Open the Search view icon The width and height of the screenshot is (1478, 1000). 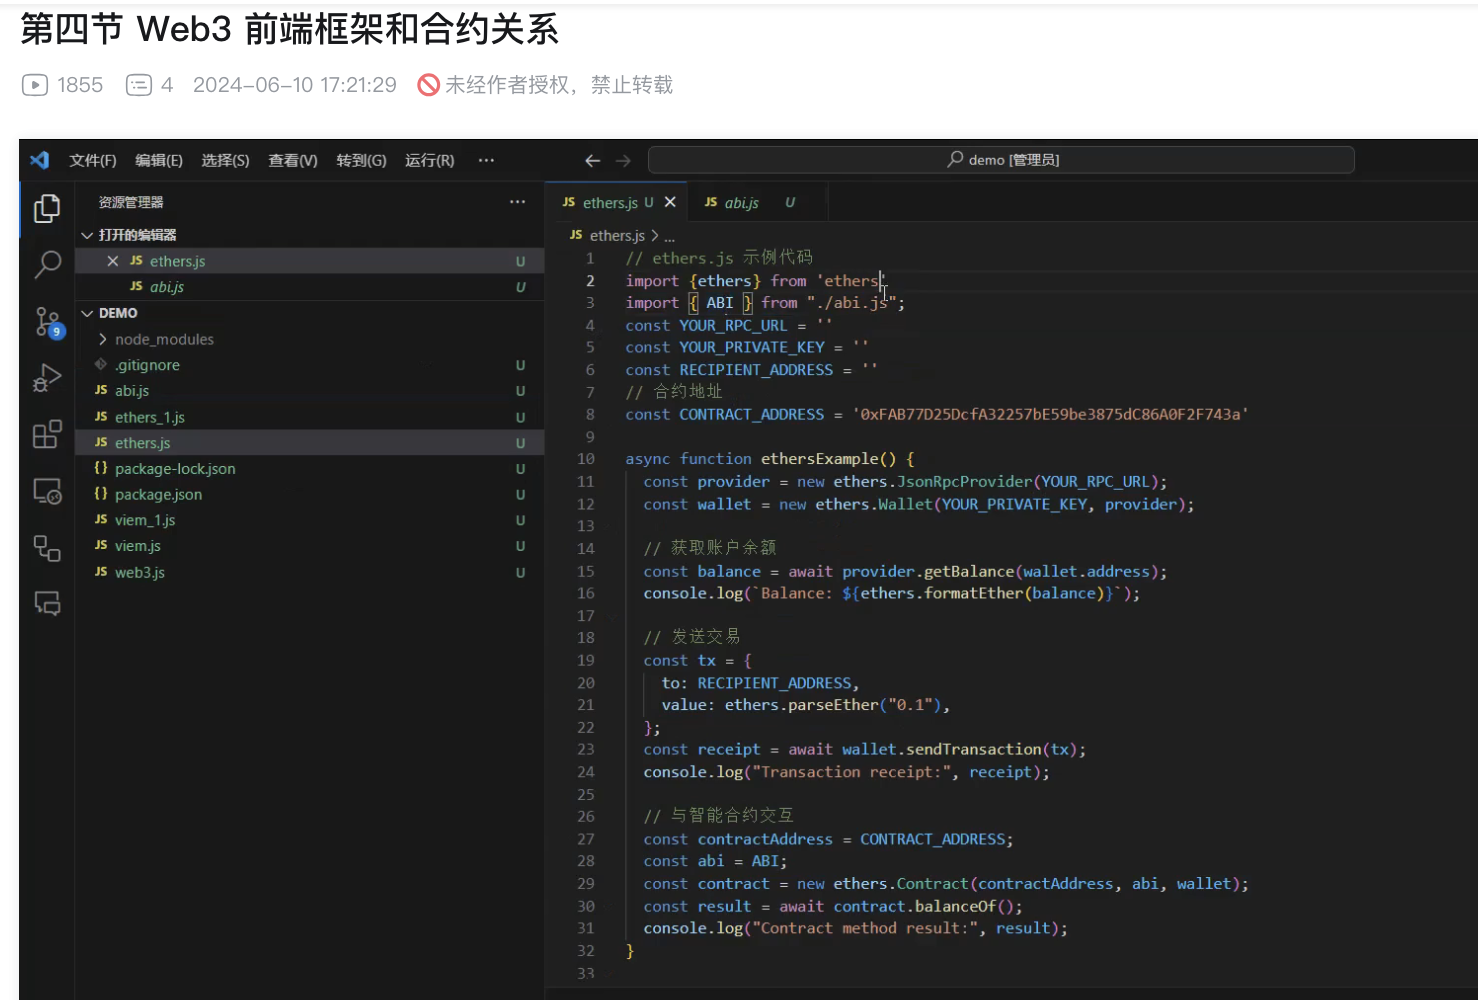pyautogui.click(x=47, y=264)
